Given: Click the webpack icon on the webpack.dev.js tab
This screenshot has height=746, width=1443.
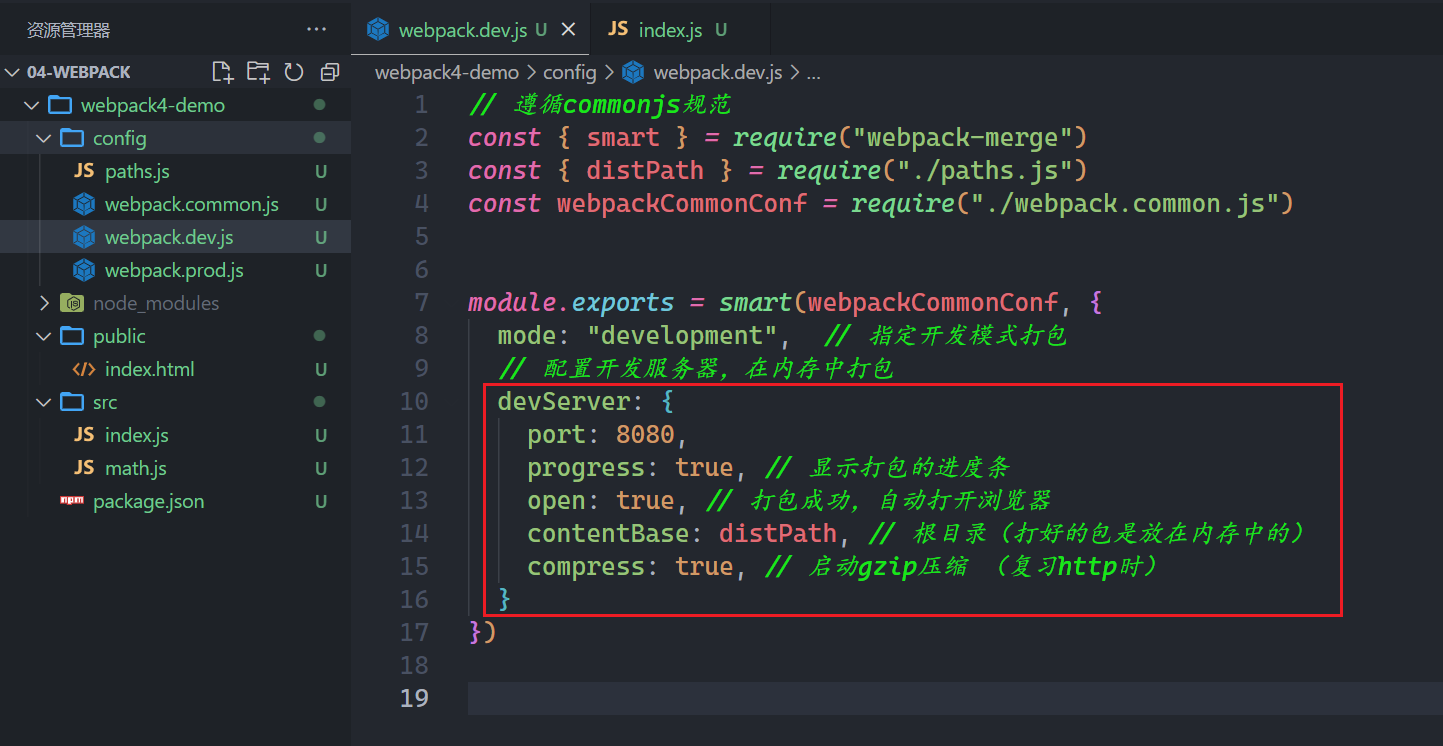Looking at the screenshot, I should point(378,30).
